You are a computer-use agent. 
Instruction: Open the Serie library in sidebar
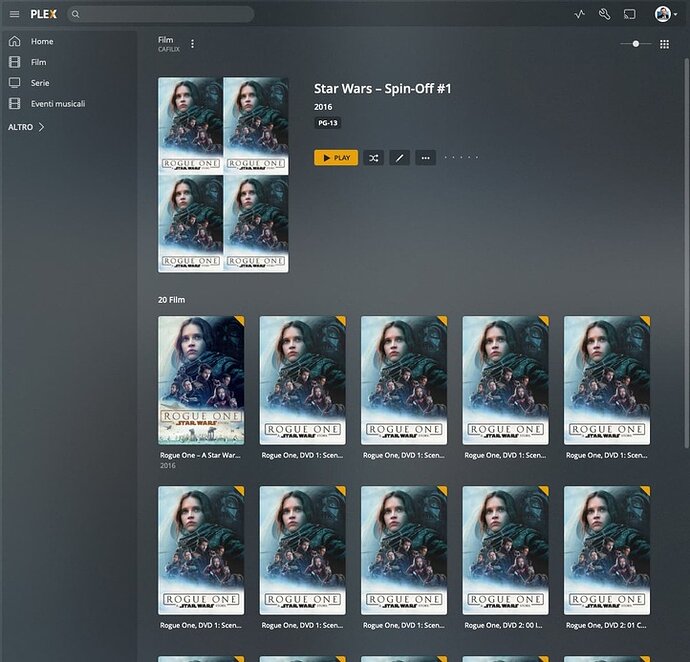40,83
